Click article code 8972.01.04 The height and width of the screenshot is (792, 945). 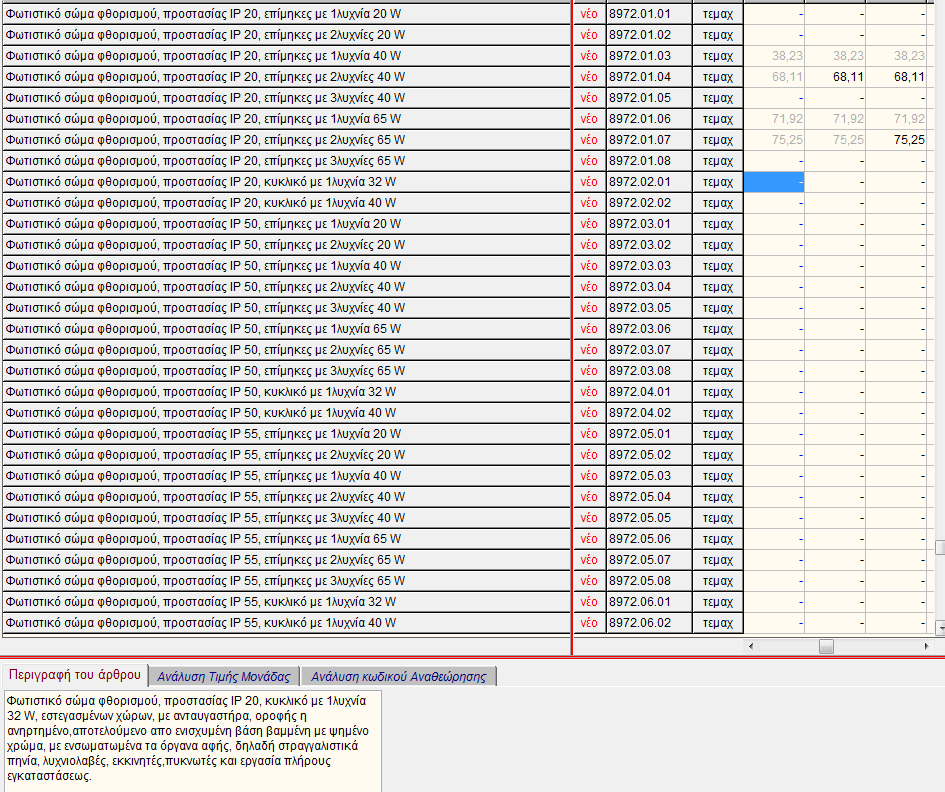pyautogui.click(x=639, y=76)
